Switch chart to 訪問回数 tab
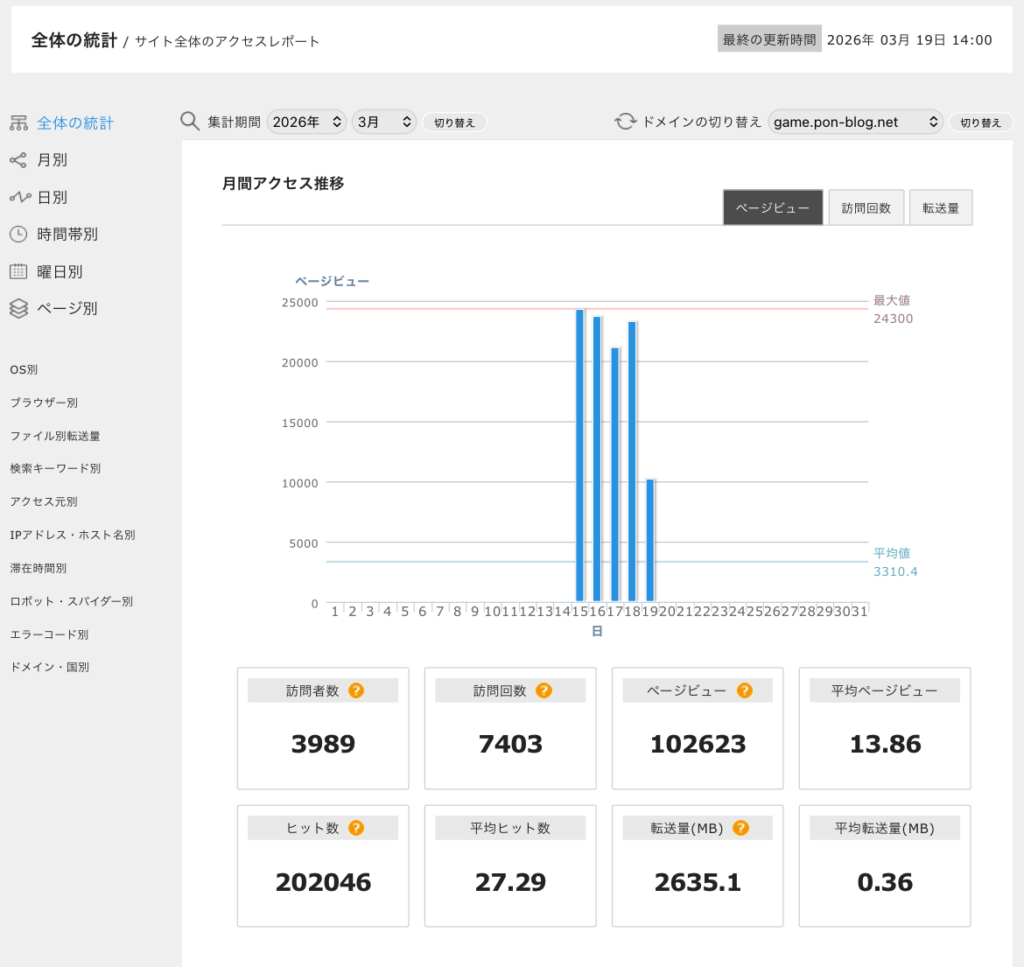1024x967 pixels. (x=866, y=208)
